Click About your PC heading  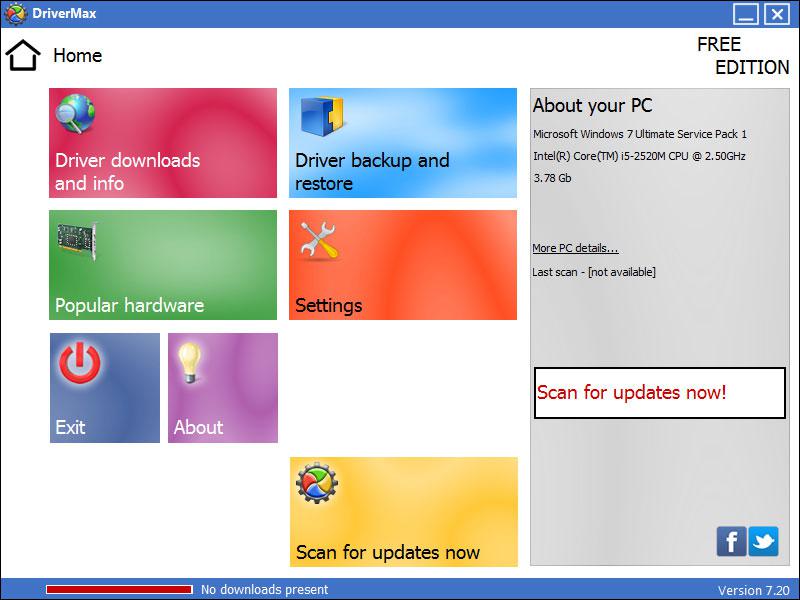point(593,105)
